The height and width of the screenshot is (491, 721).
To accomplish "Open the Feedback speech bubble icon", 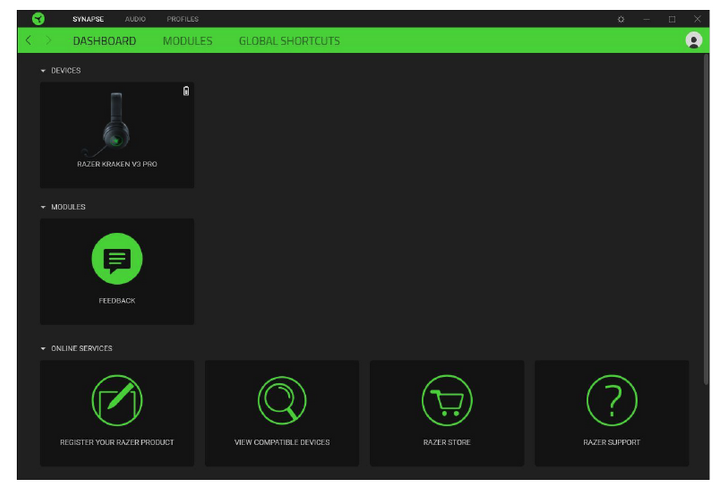I will pos(117,259).
